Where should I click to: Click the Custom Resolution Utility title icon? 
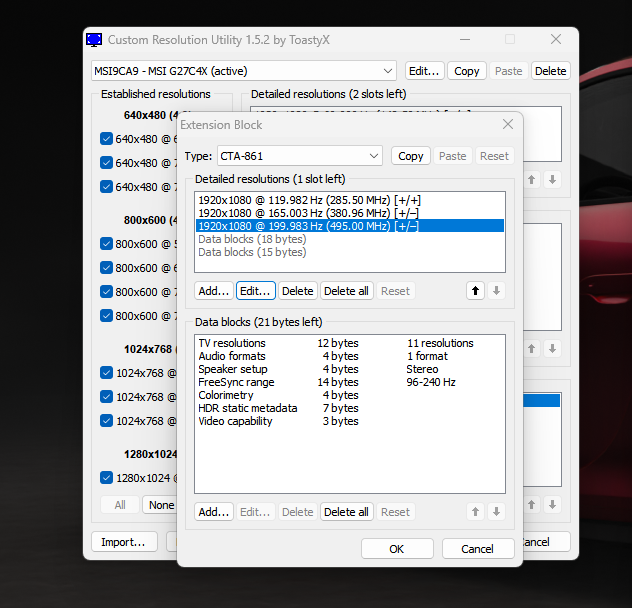[x=94, y=40]
